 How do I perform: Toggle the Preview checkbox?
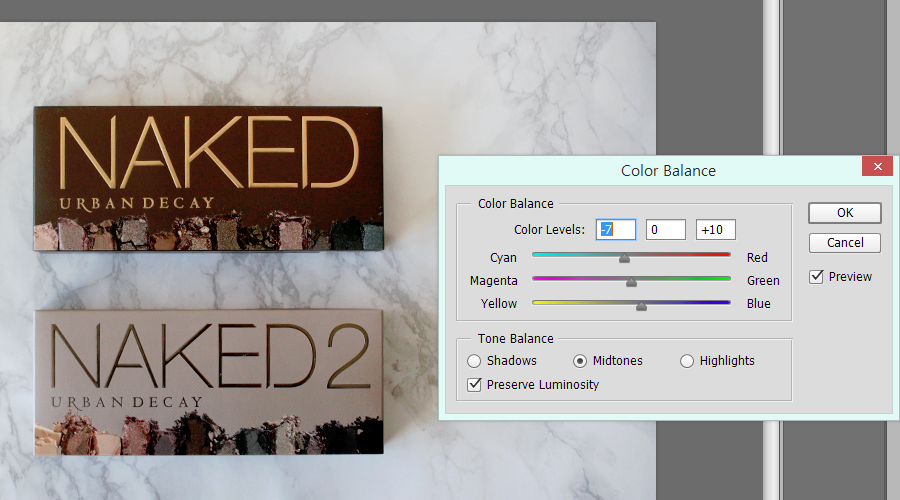[817, 277]
